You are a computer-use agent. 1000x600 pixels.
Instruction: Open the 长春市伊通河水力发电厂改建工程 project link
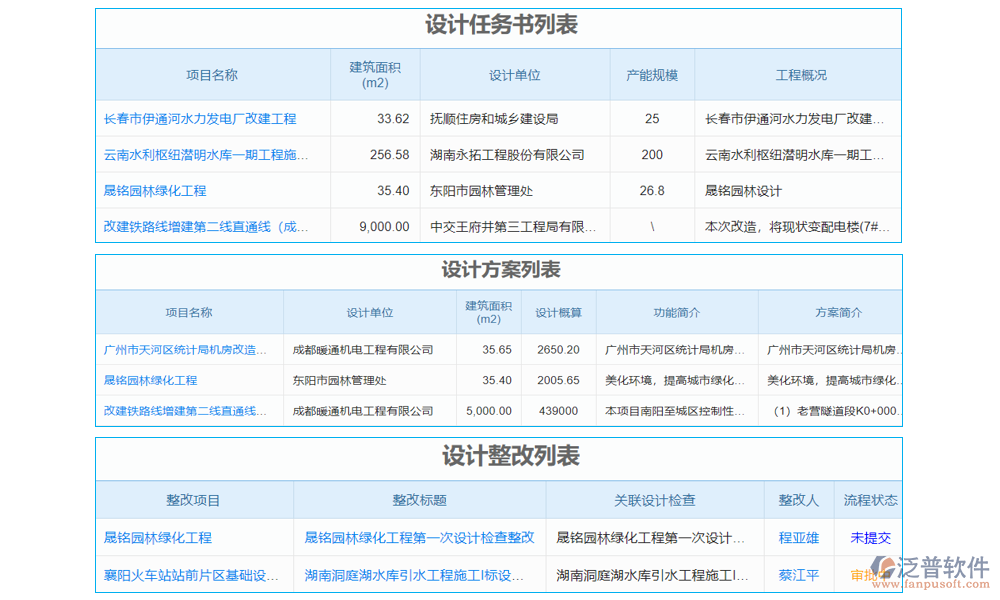pos(199,119)
